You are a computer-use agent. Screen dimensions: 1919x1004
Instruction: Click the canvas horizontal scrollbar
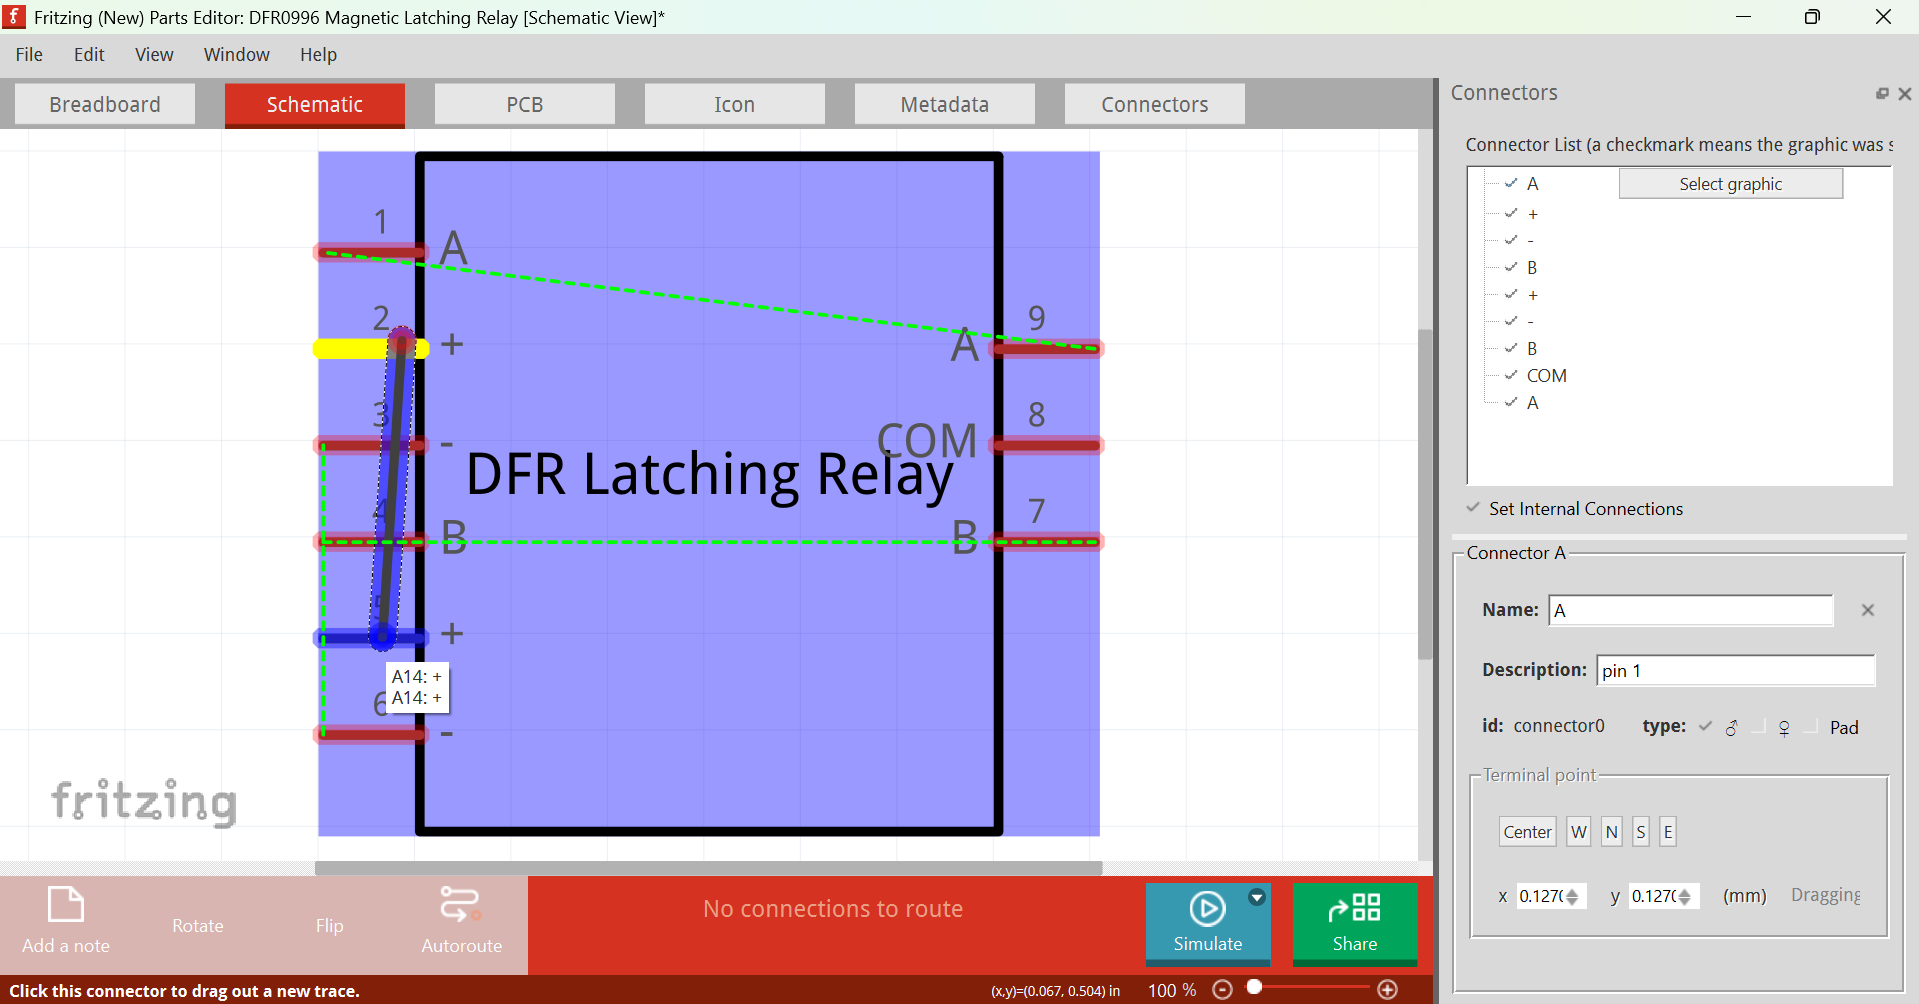point(708,868)
